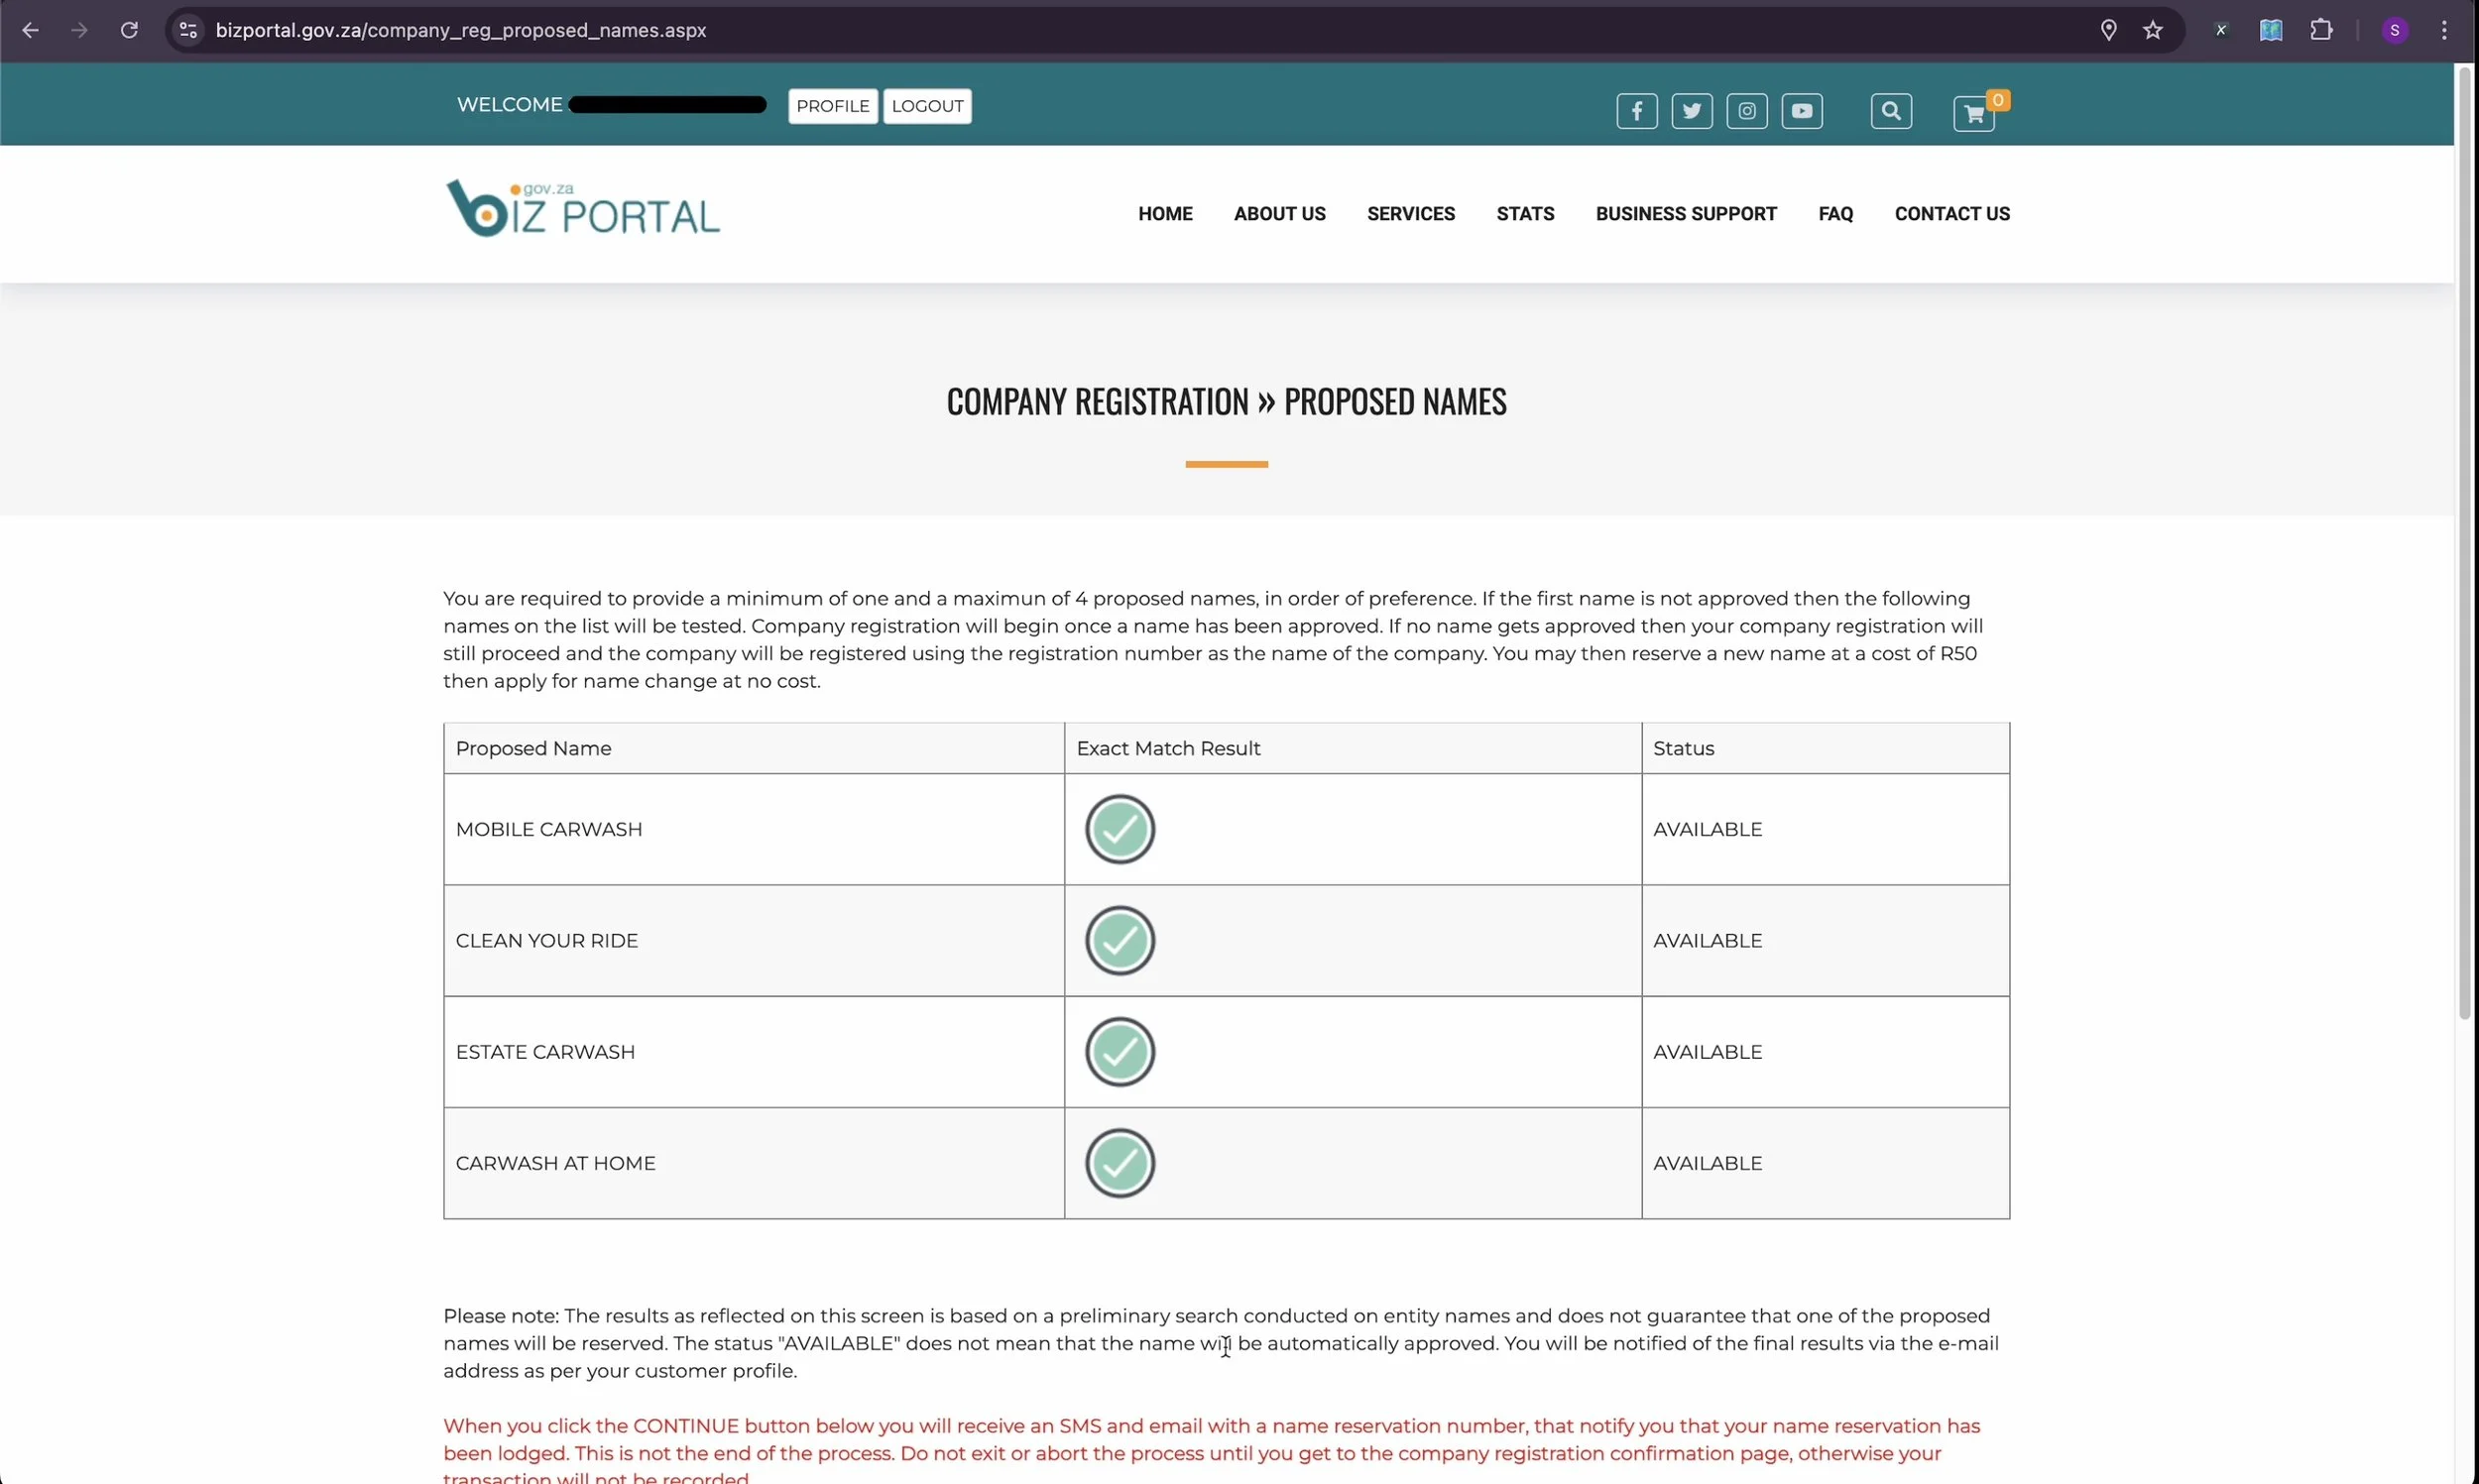
Task: Open the SERVICES menu
Action: 1410,214
